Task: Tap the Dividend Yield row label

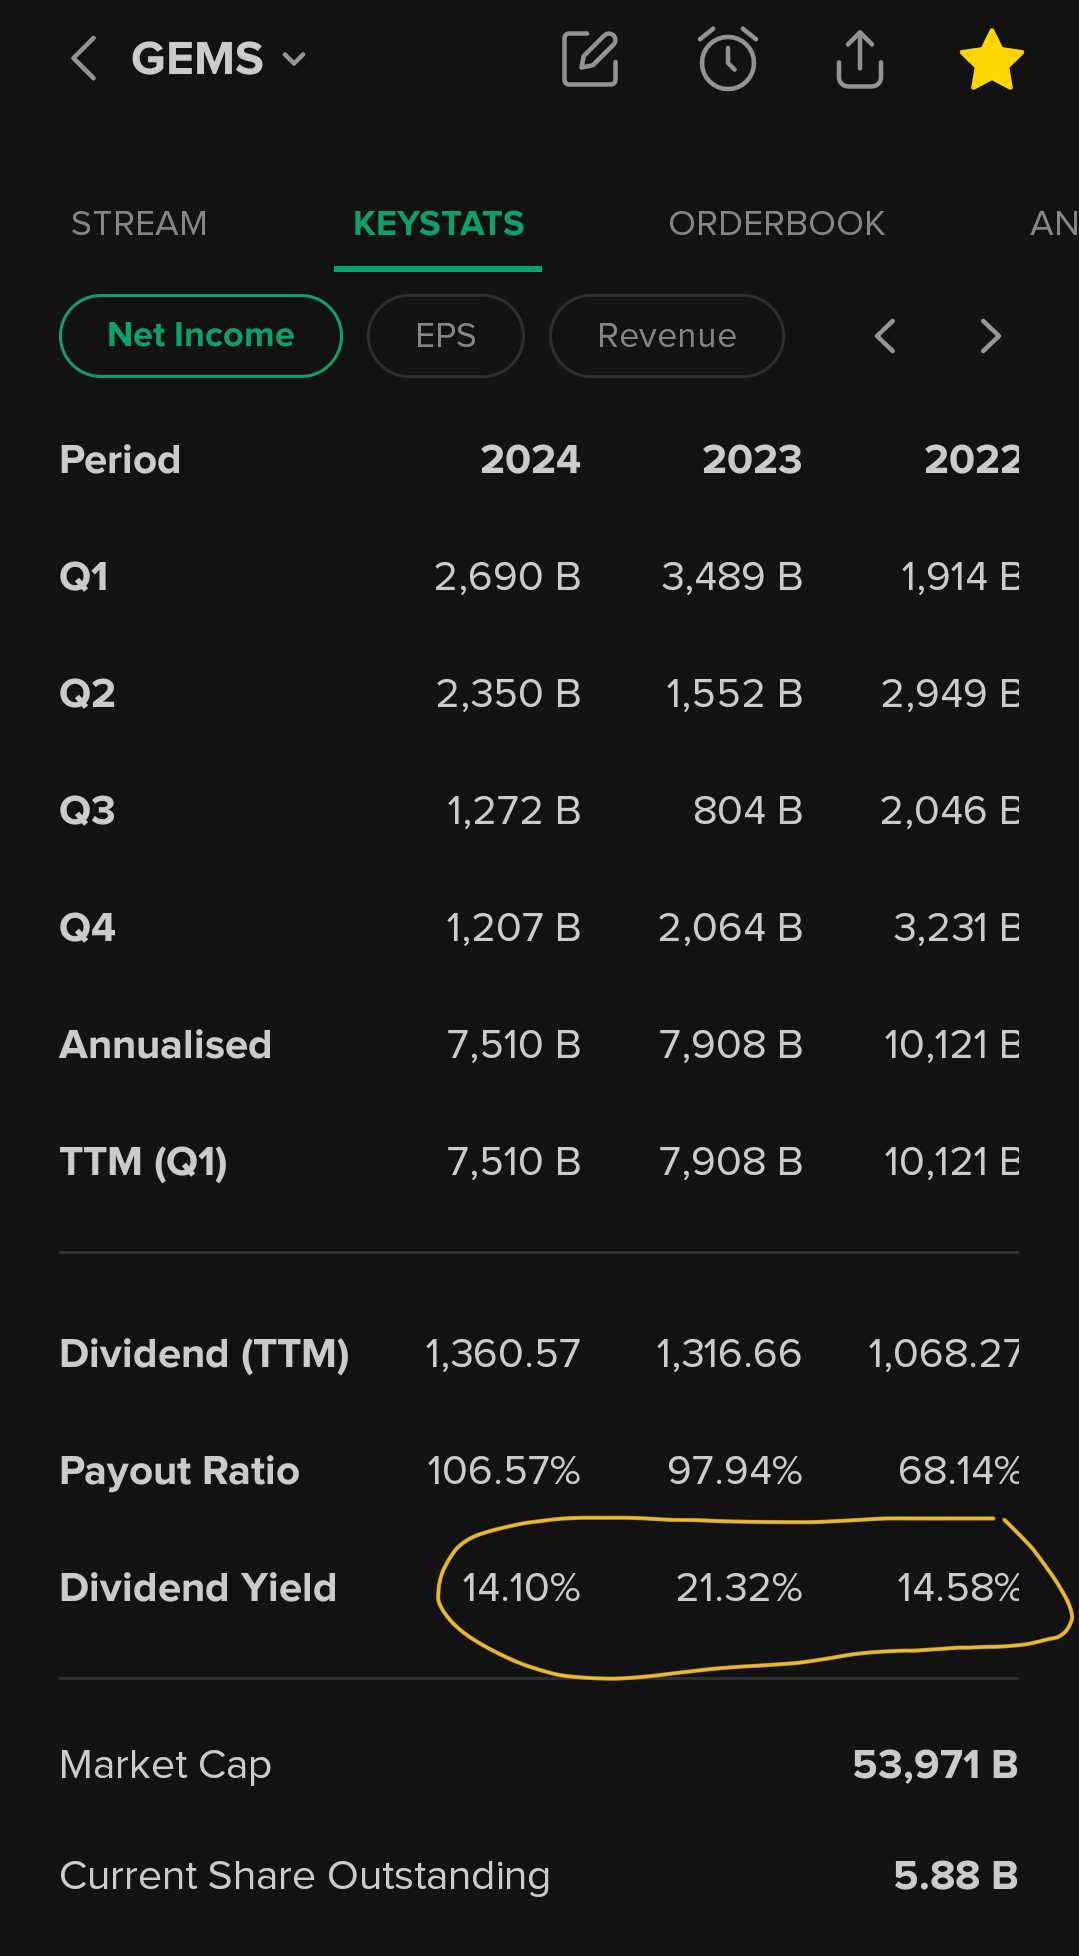Action: (198, 1587)
